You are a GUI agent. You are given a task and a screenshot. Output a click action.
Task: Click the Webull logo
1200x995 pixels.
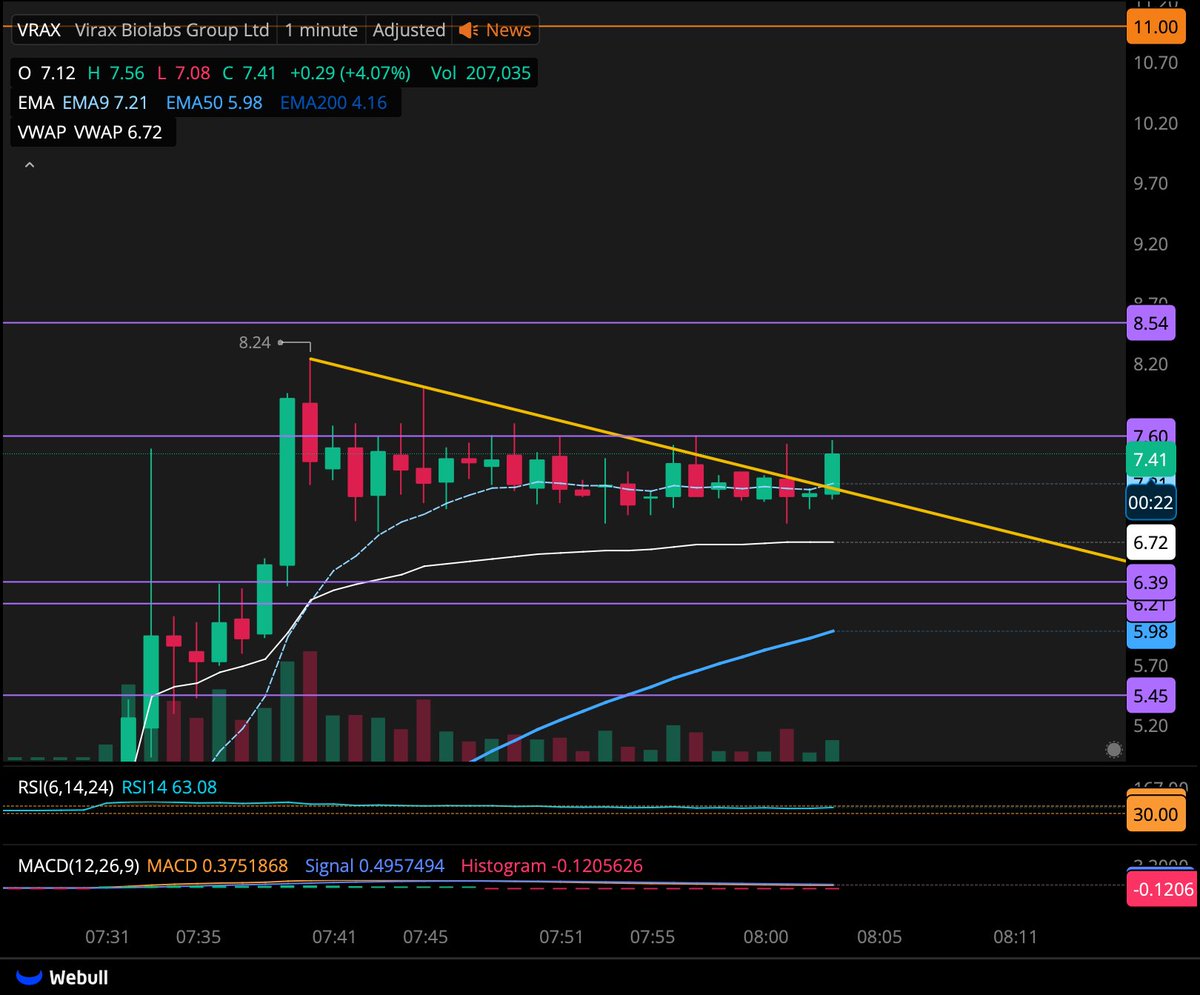point(62,977)
